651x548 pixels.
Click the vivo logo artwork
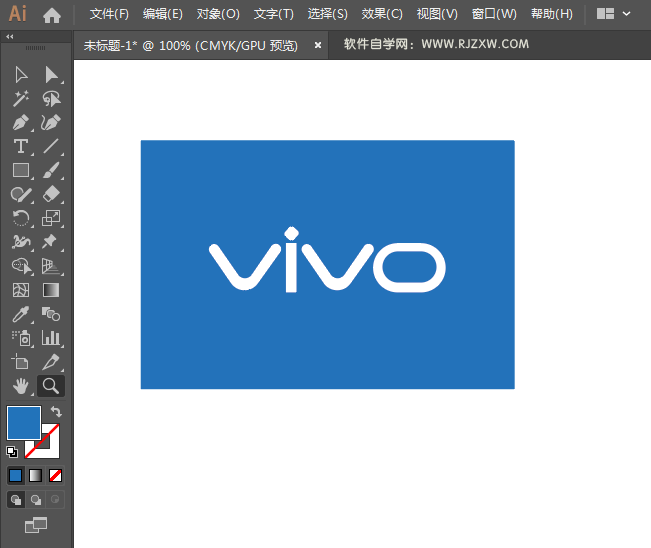coord(327,259)
